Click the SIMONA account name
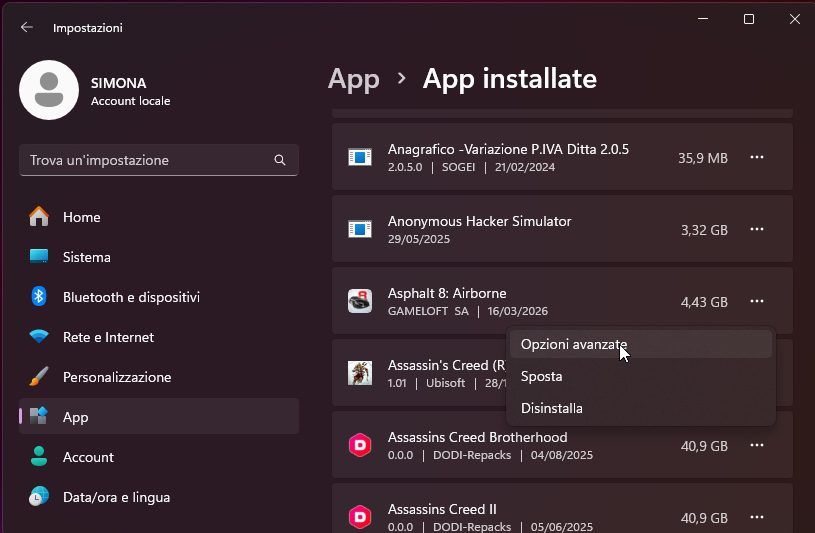The width and height of the screenshot is (815, 533). point(119,83)
